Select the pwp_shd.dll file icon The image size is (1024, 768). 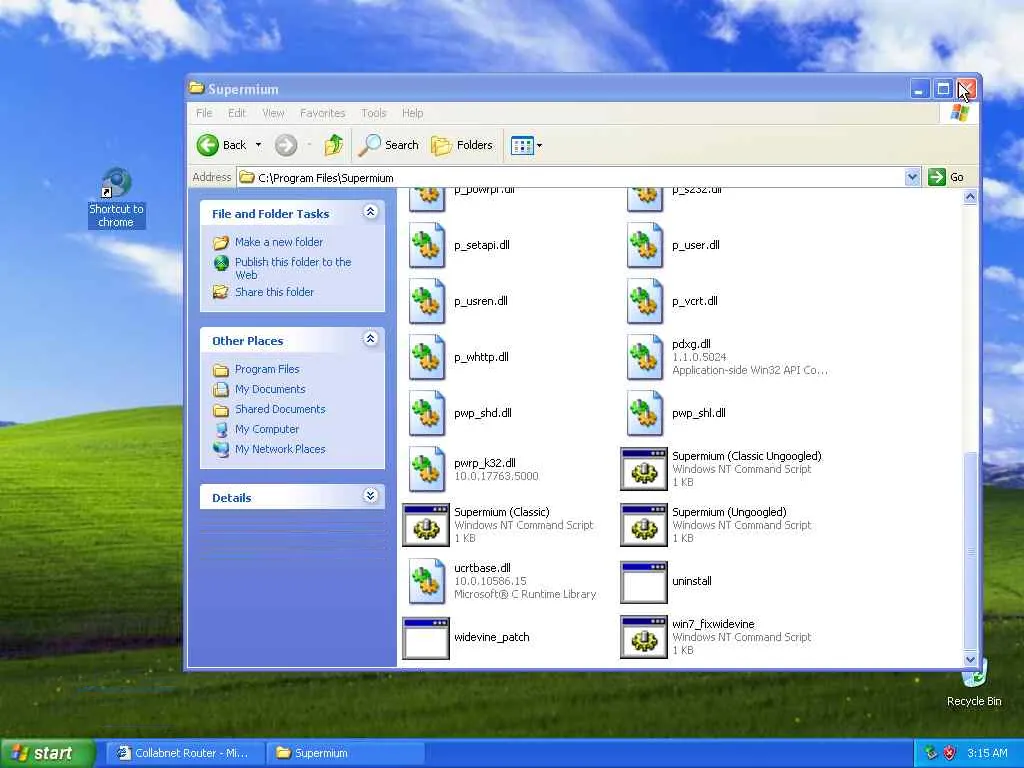(x=426, y=413)
